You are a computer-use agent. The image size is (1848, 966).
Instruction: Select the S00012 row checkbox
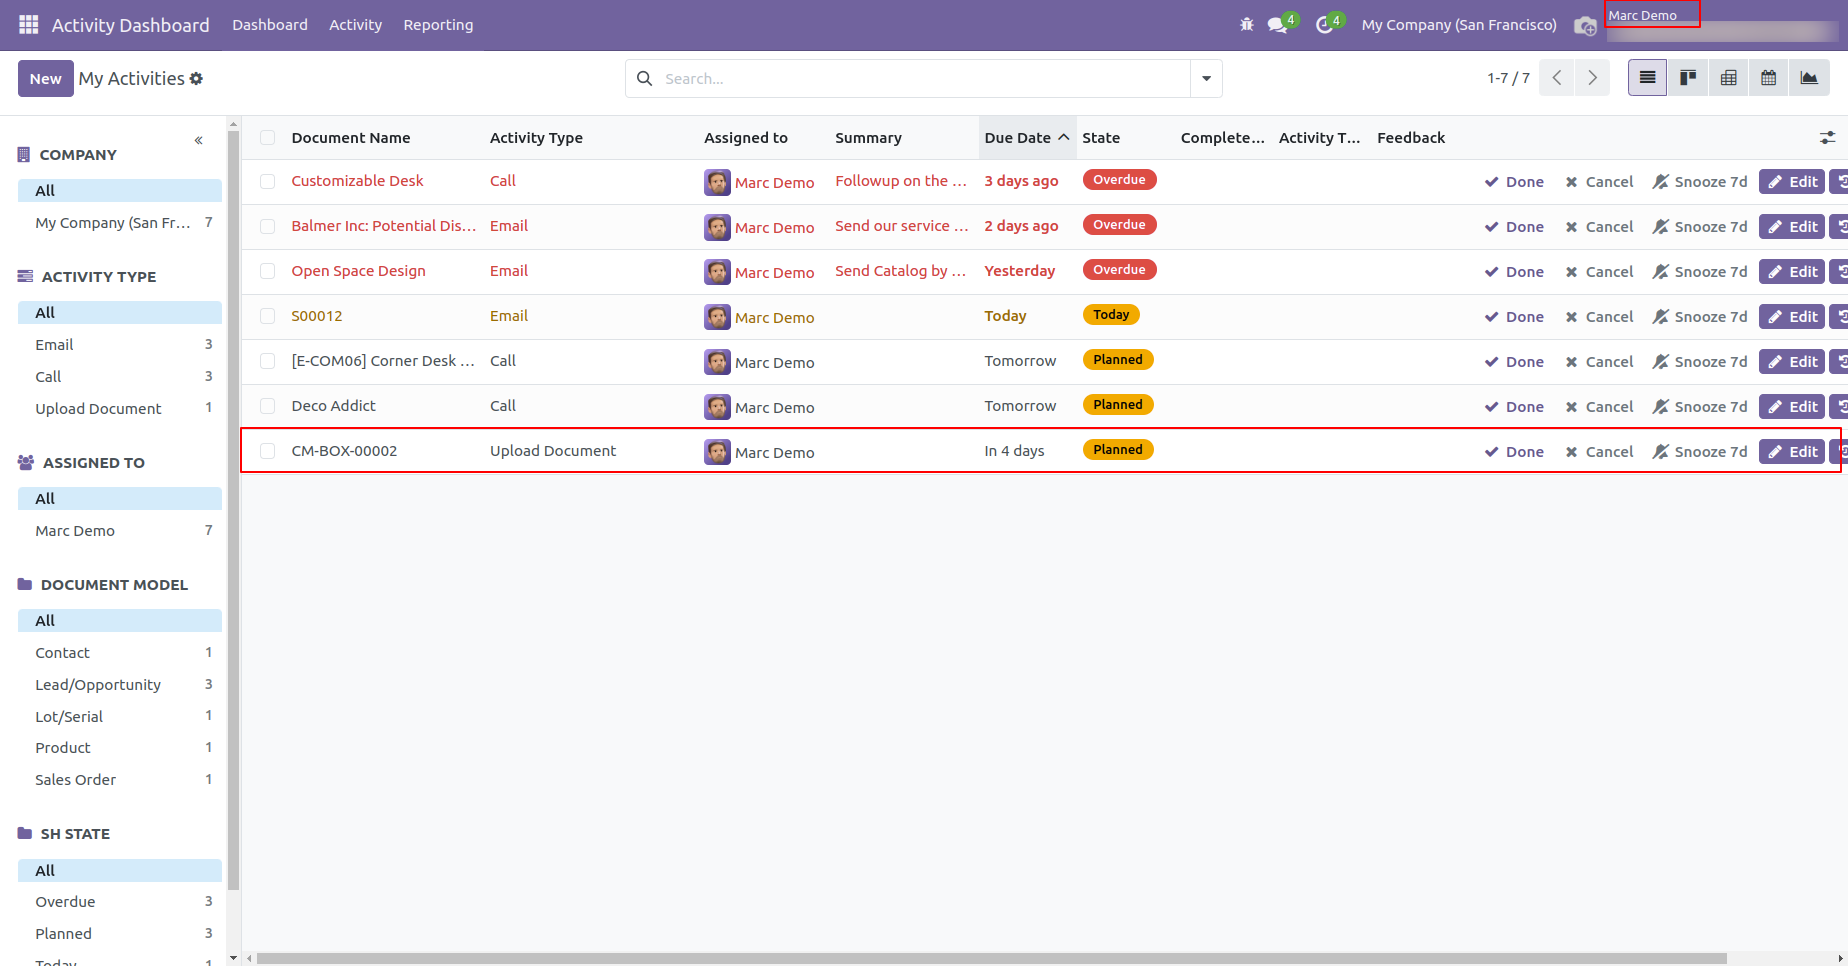(x=267, y=316)
